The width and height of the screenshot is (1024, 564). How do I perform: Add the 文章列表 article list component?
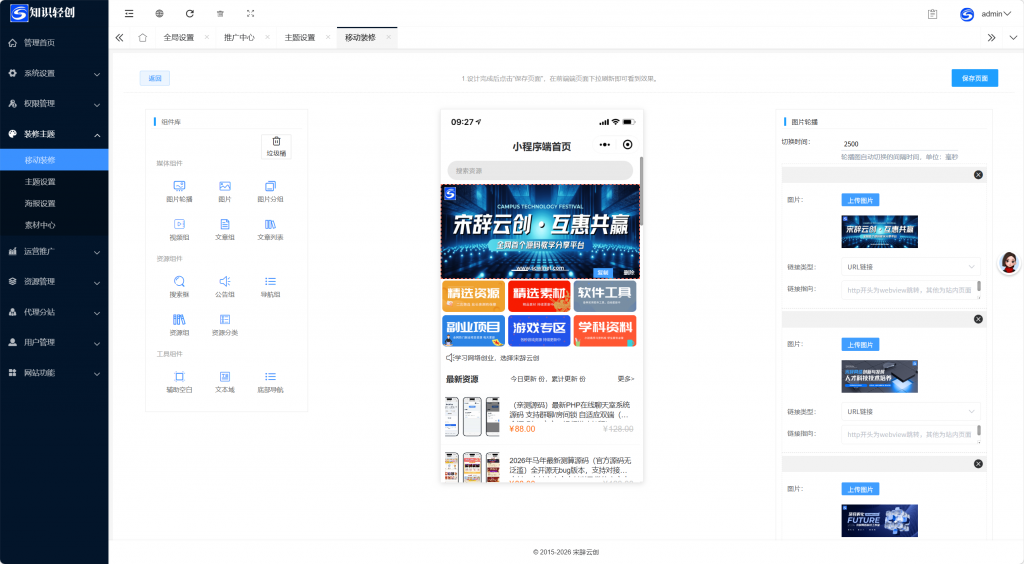[270, 229]
